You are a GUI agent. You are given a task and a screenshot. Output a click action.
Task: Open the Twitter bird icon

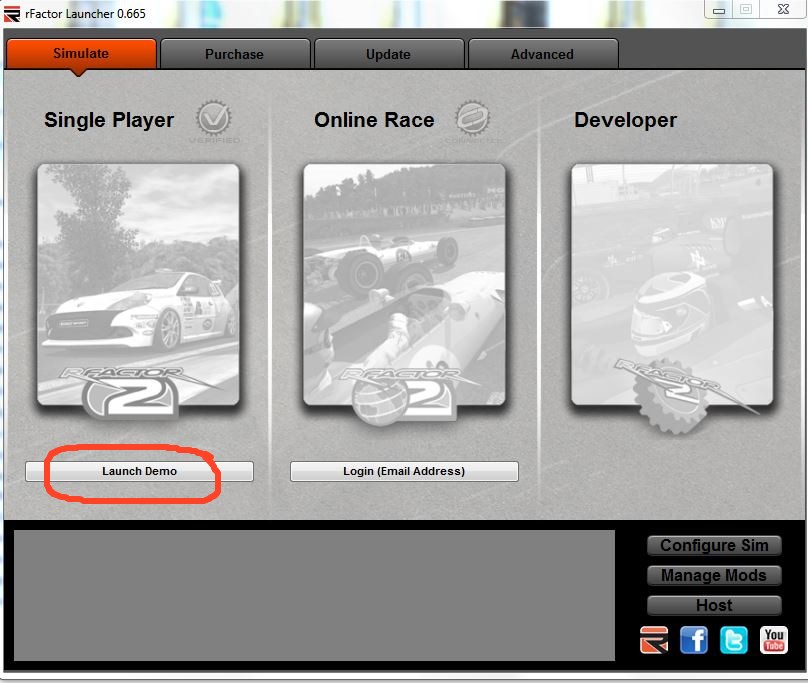click(734, 640)
